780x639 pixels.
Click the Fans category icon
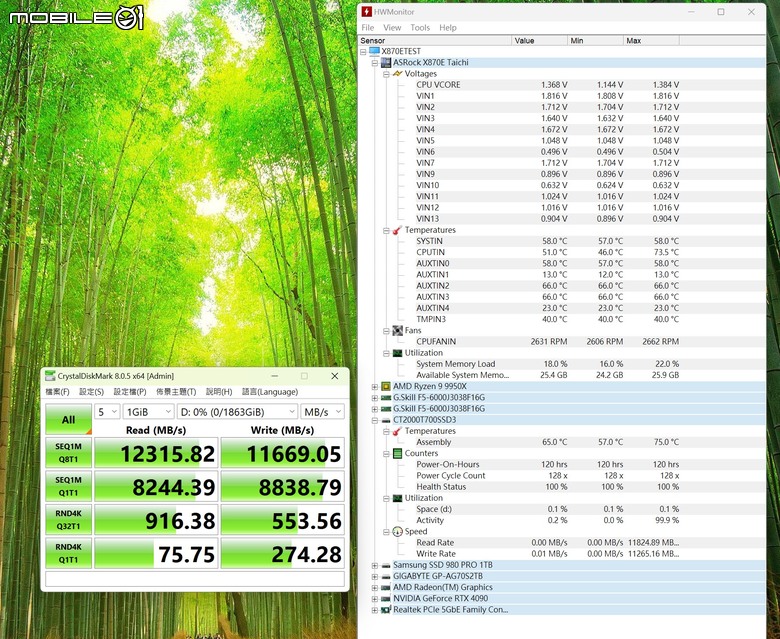click(397, 331)
